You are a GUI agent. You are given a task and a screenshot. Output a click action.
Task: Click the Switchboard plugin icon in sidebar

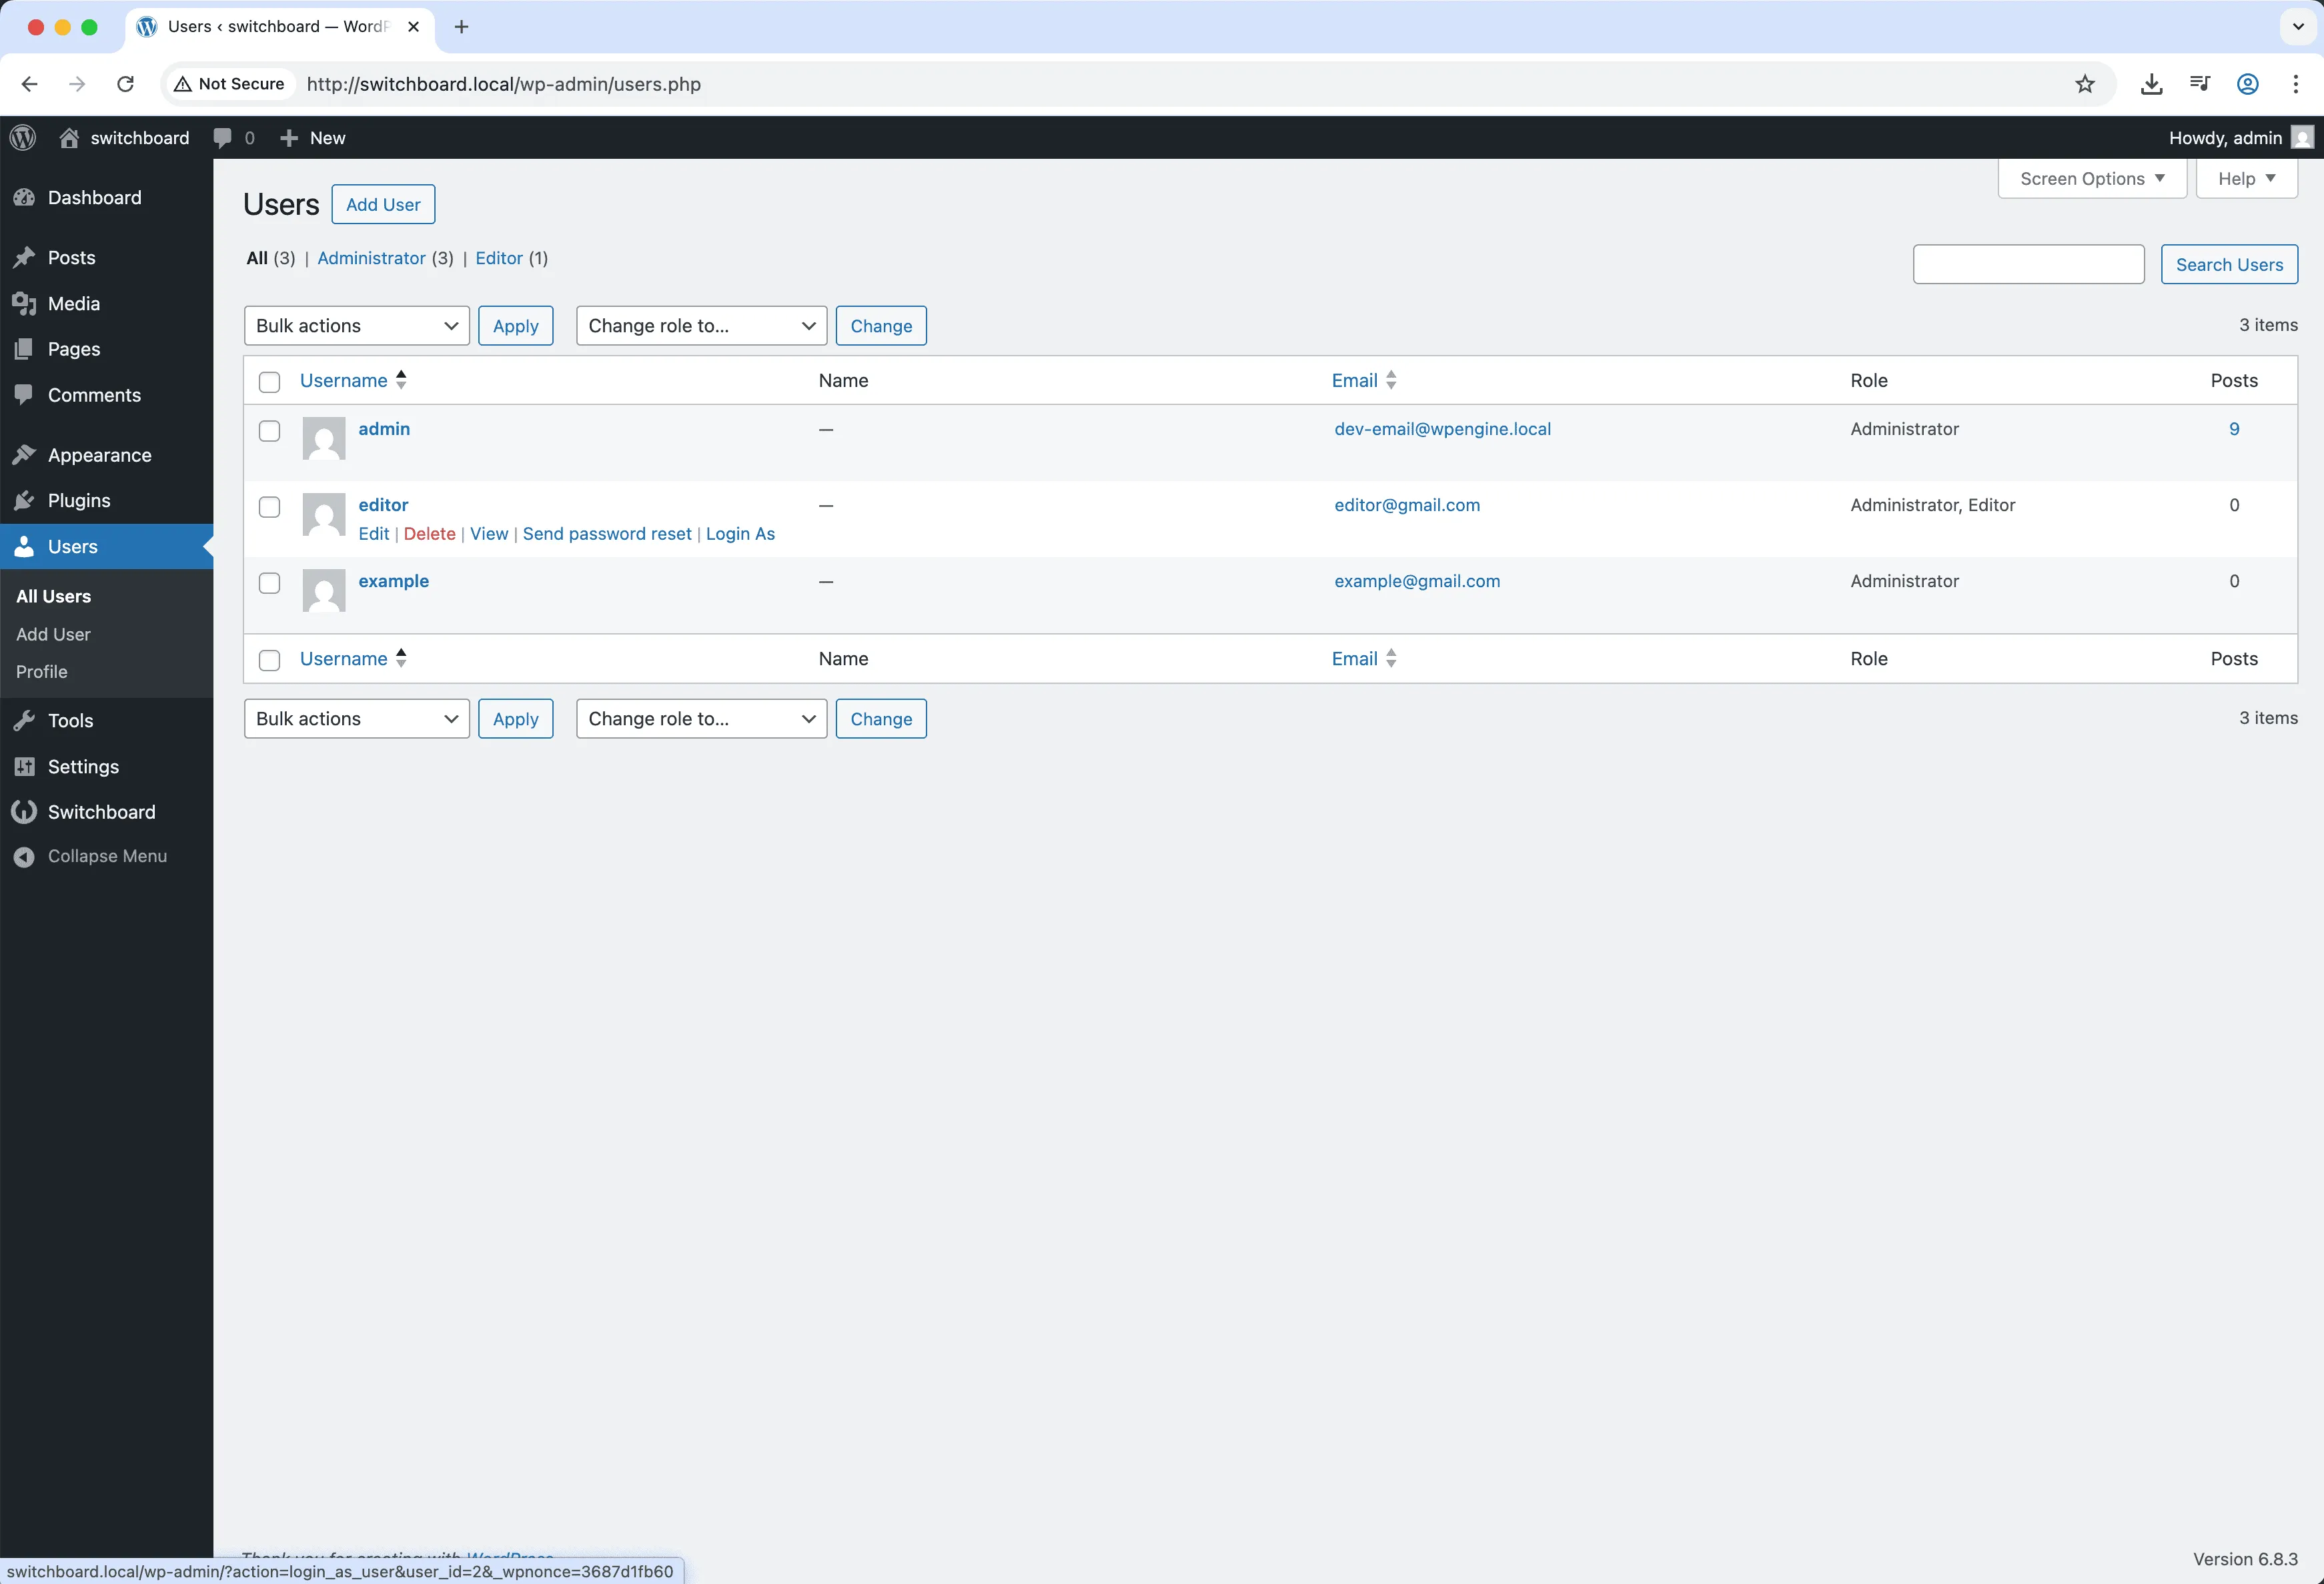tap(25, 811)
